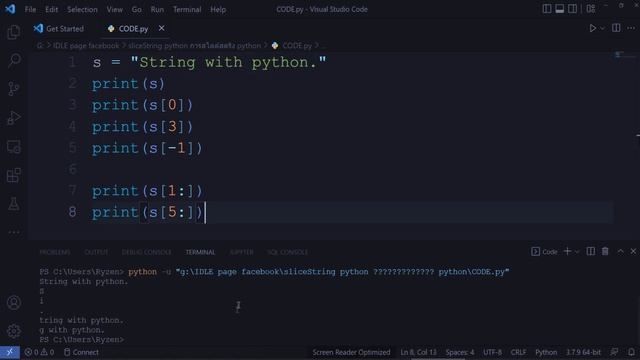
Task: Show errors and warnings count
Action: pos(39,352)
